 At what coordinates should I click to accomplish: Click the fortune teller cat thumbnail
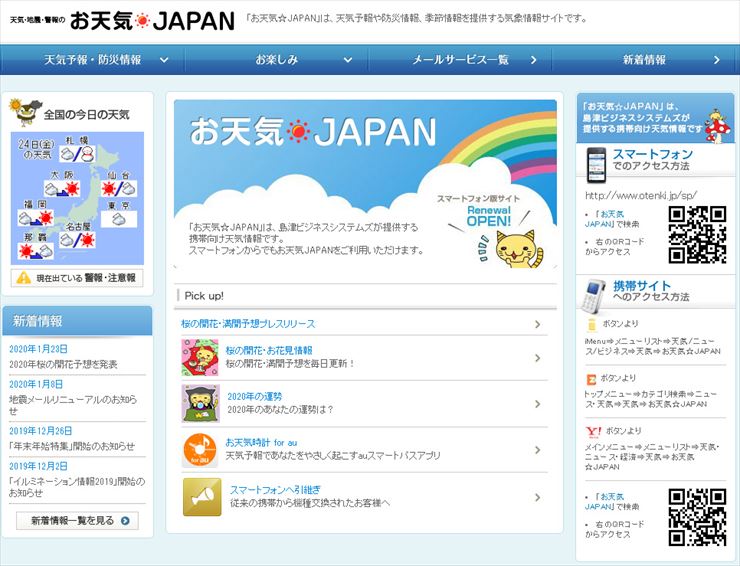point(201,403)
